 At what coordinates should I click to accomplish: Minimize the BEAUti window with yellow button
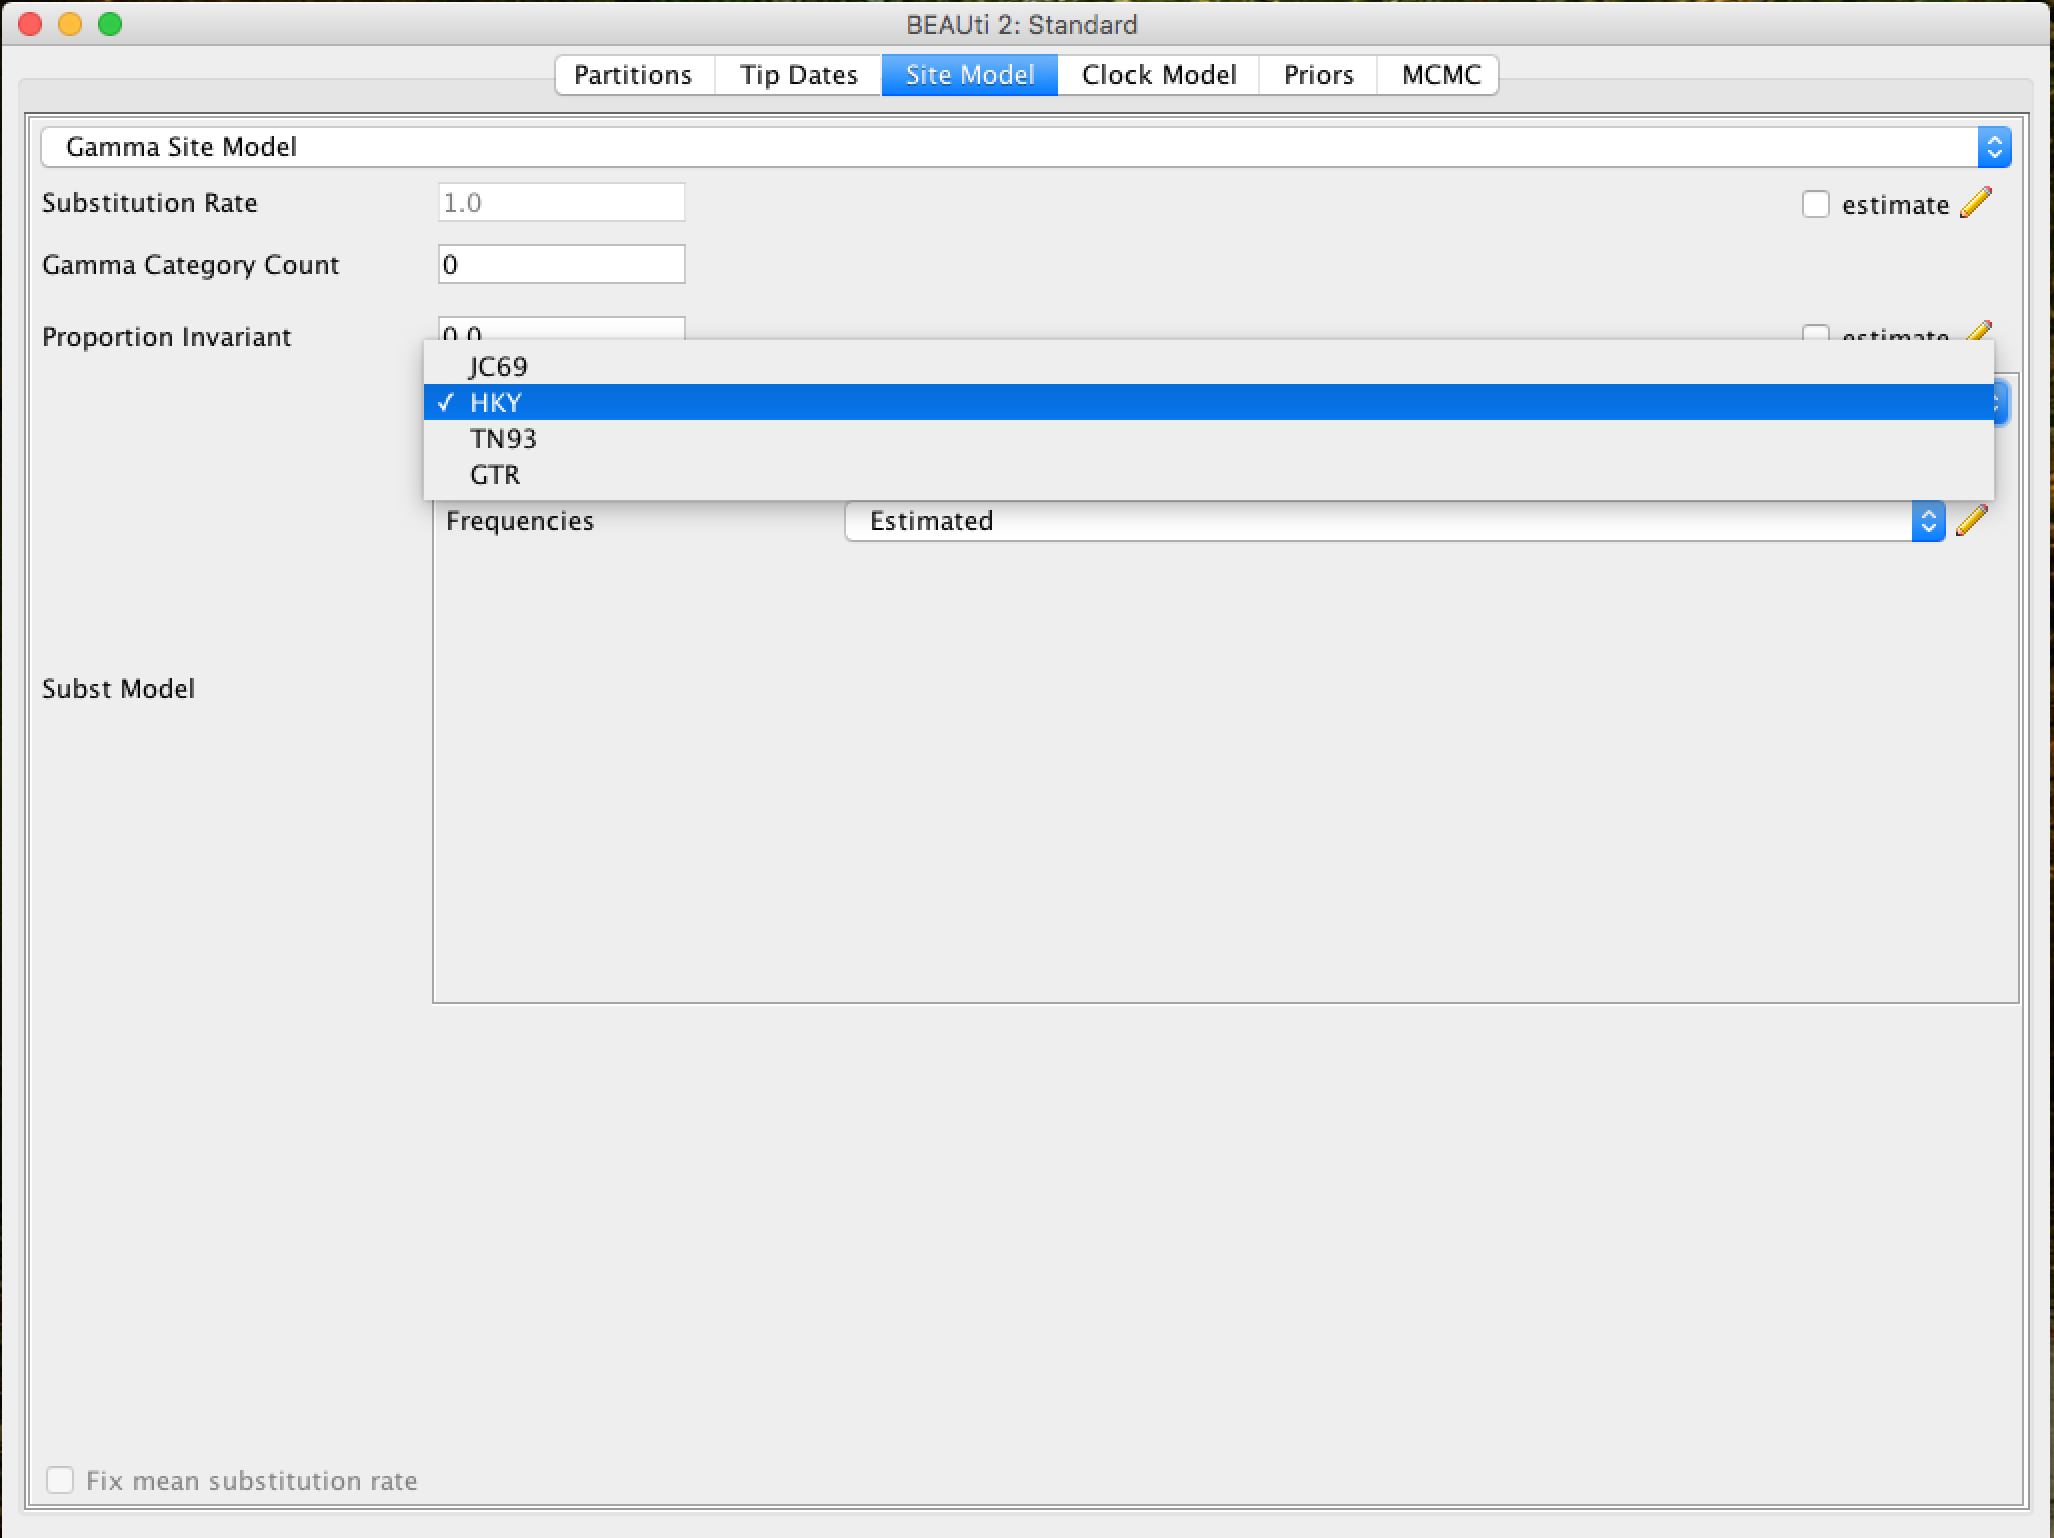click(70, 24)
